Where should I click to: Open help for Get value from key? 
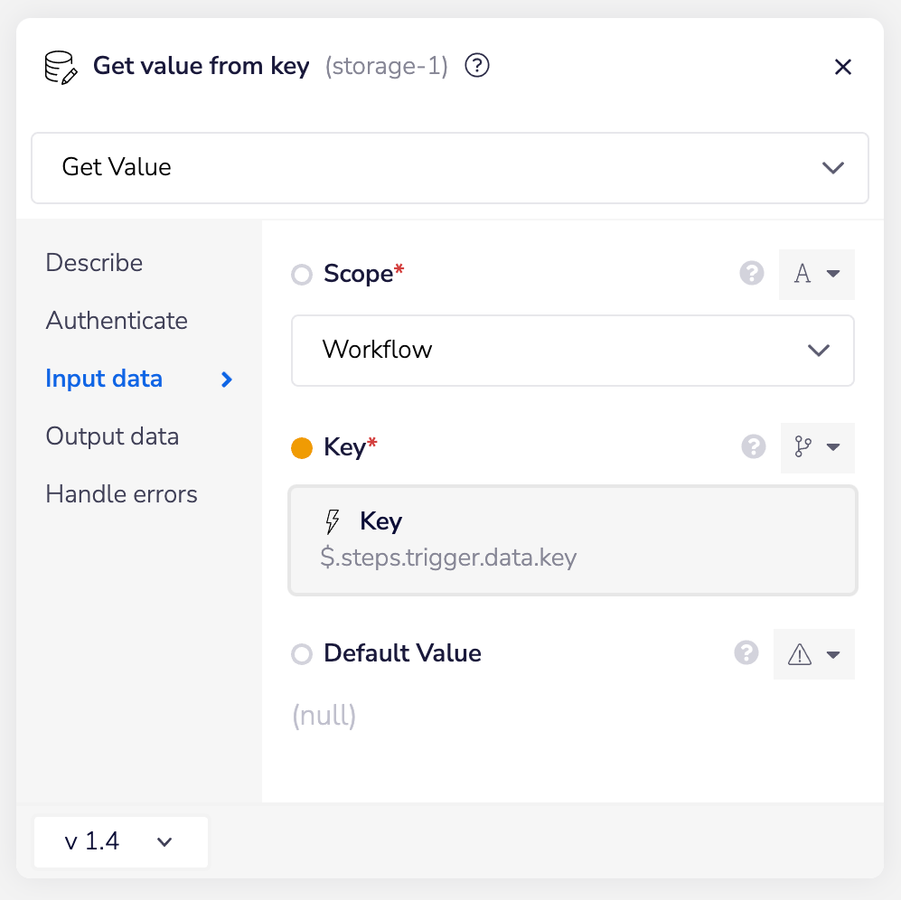point(478,67)
